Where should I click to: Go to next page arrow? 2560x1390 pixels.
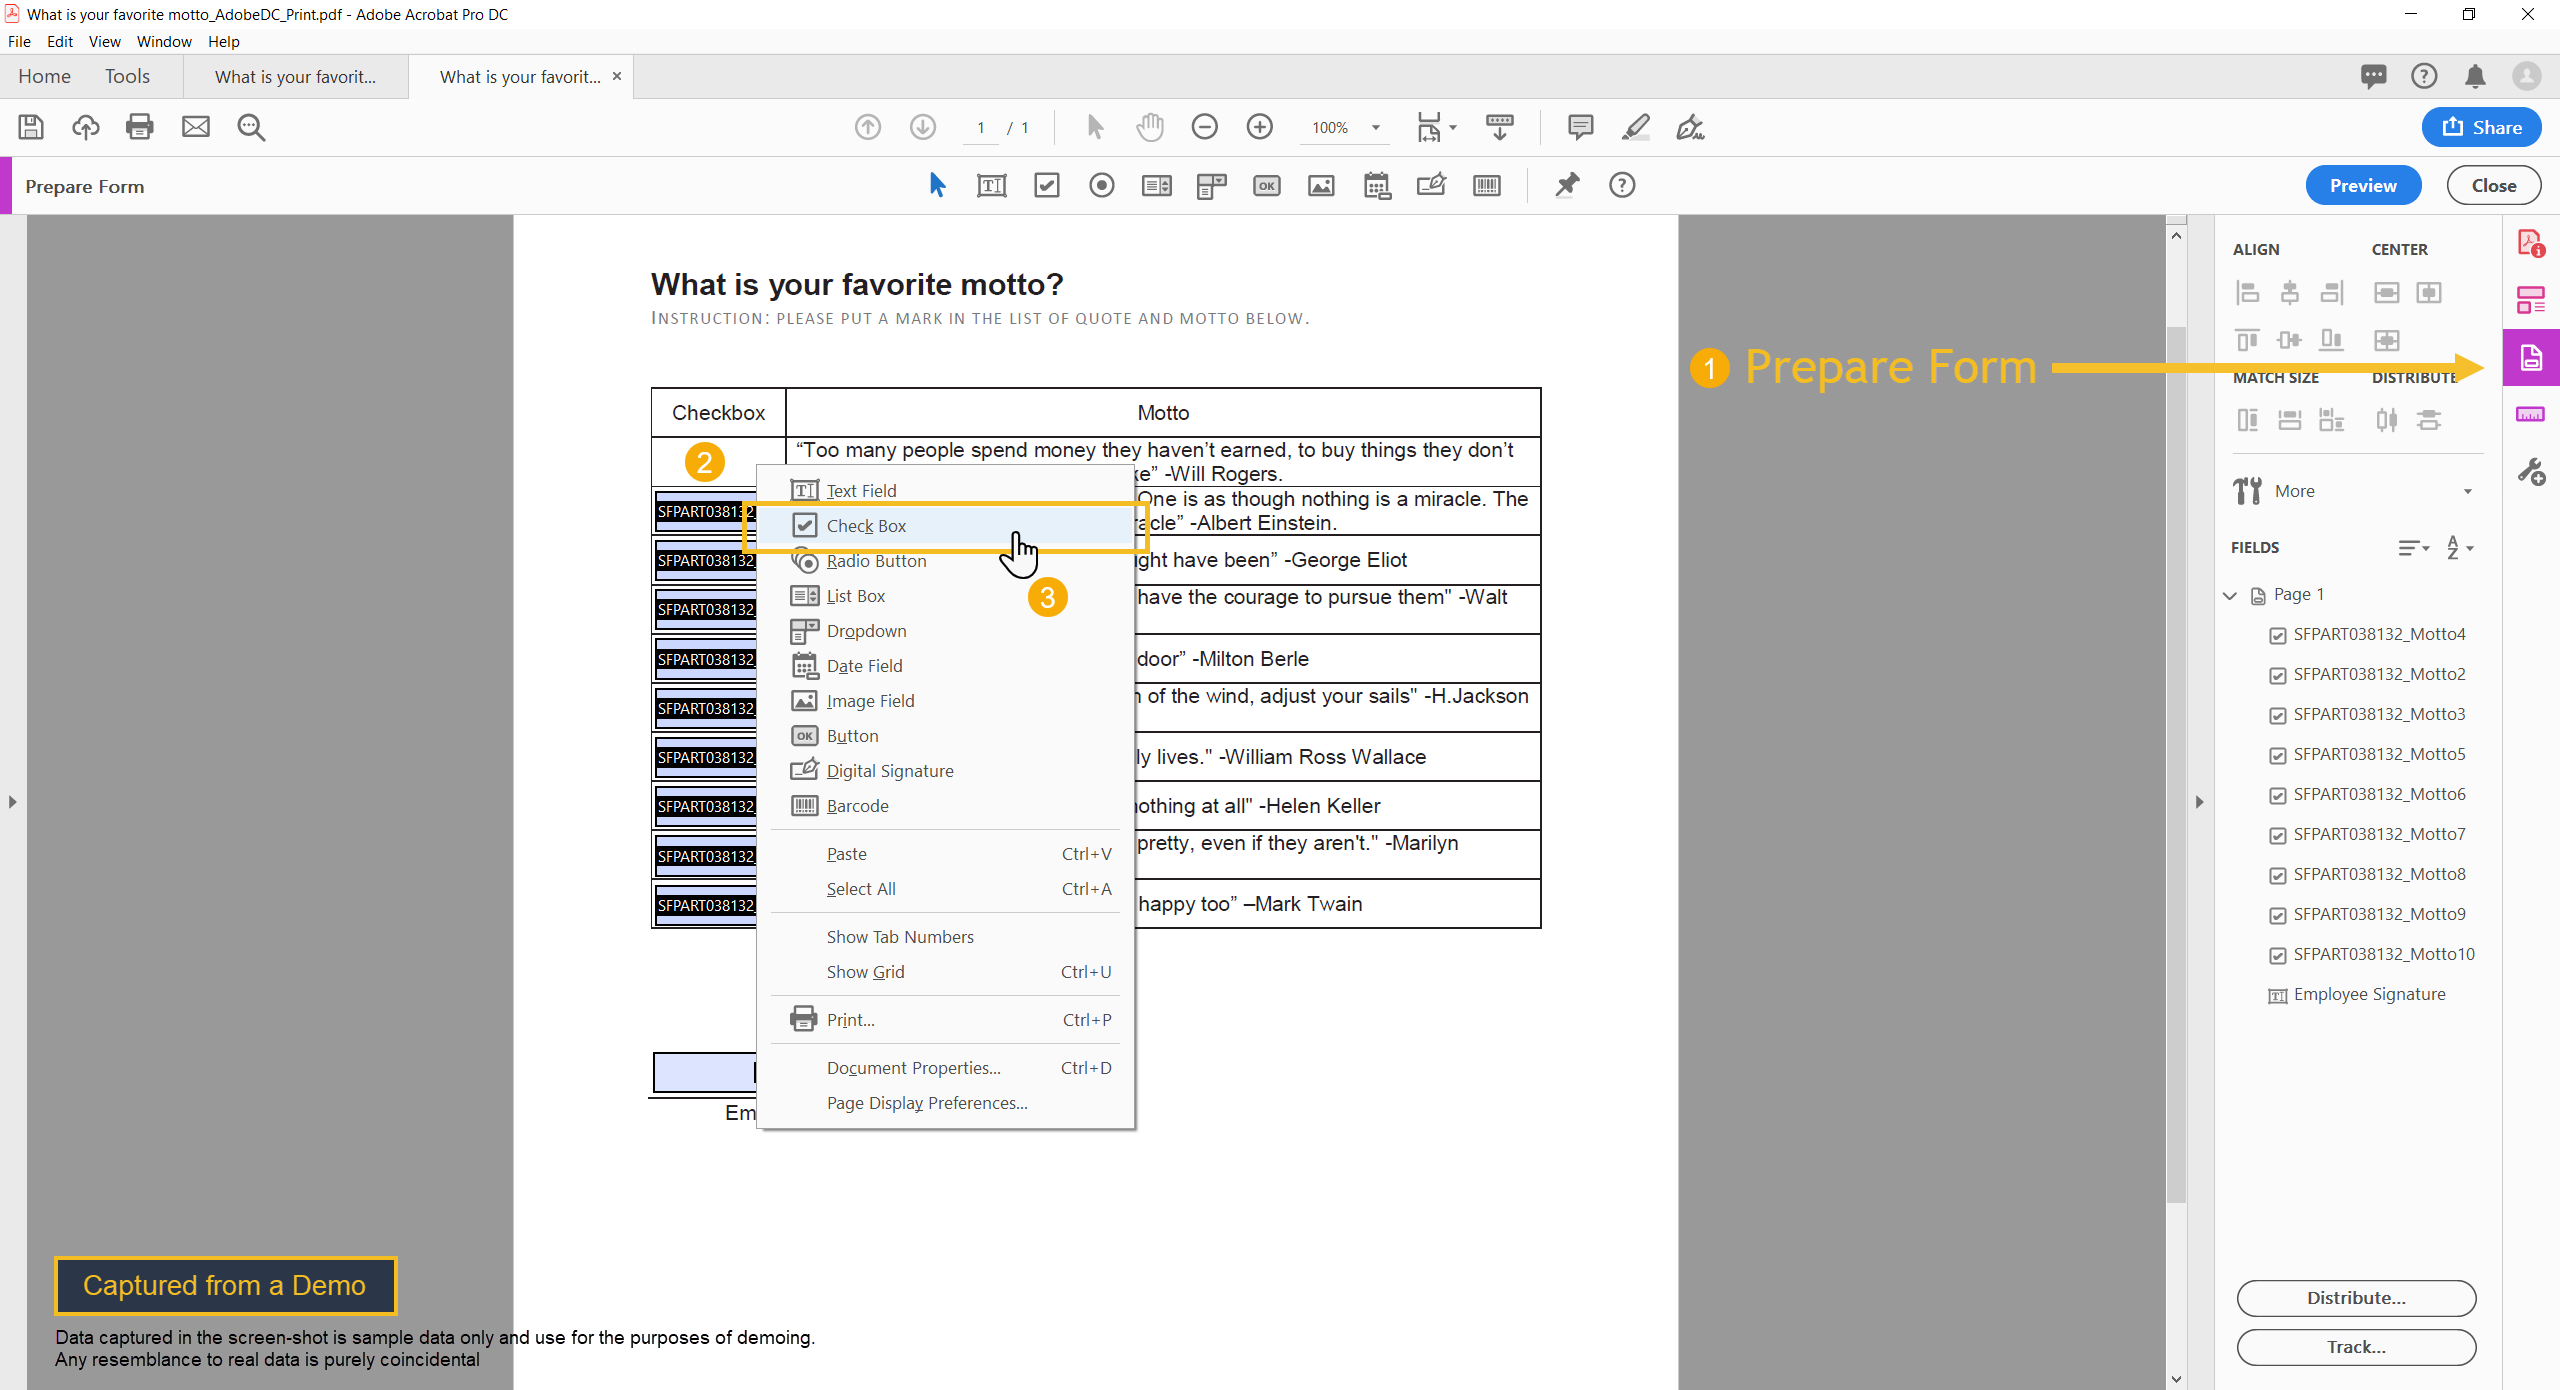tap(923, 127)
